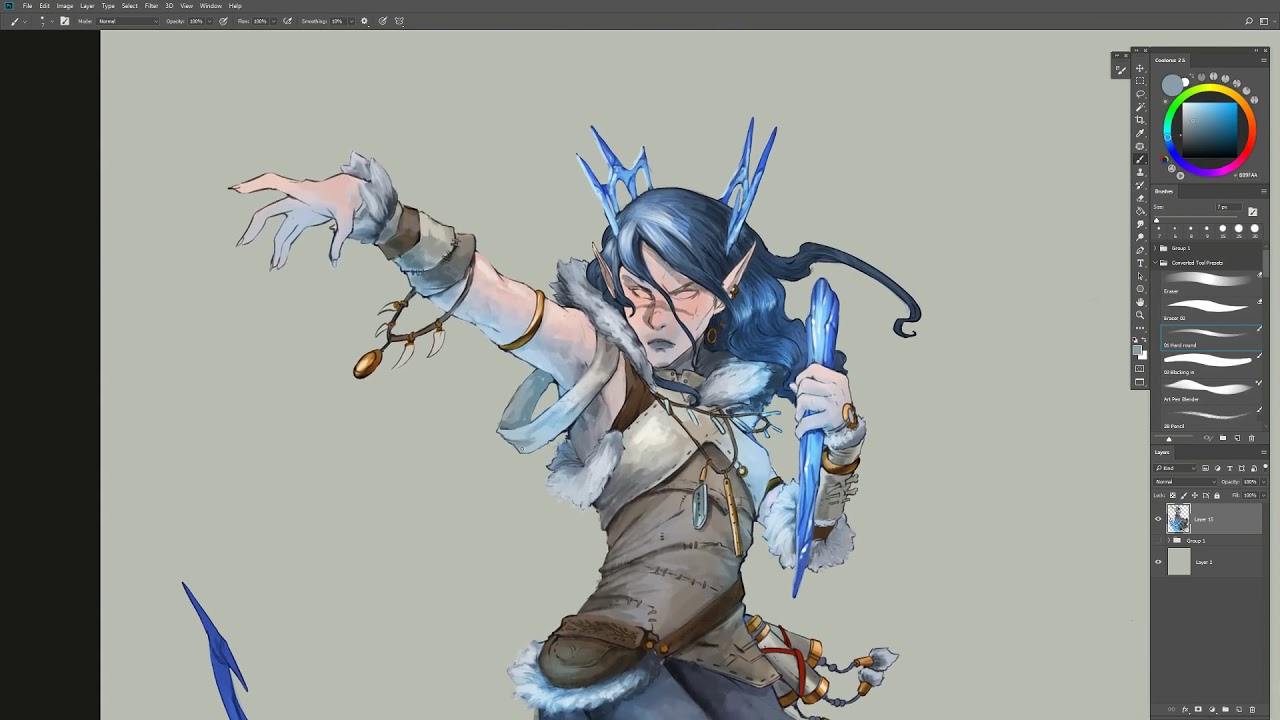Select the Layers panel tab
Screen dimensions: 1280x720
coord(1162,452)
